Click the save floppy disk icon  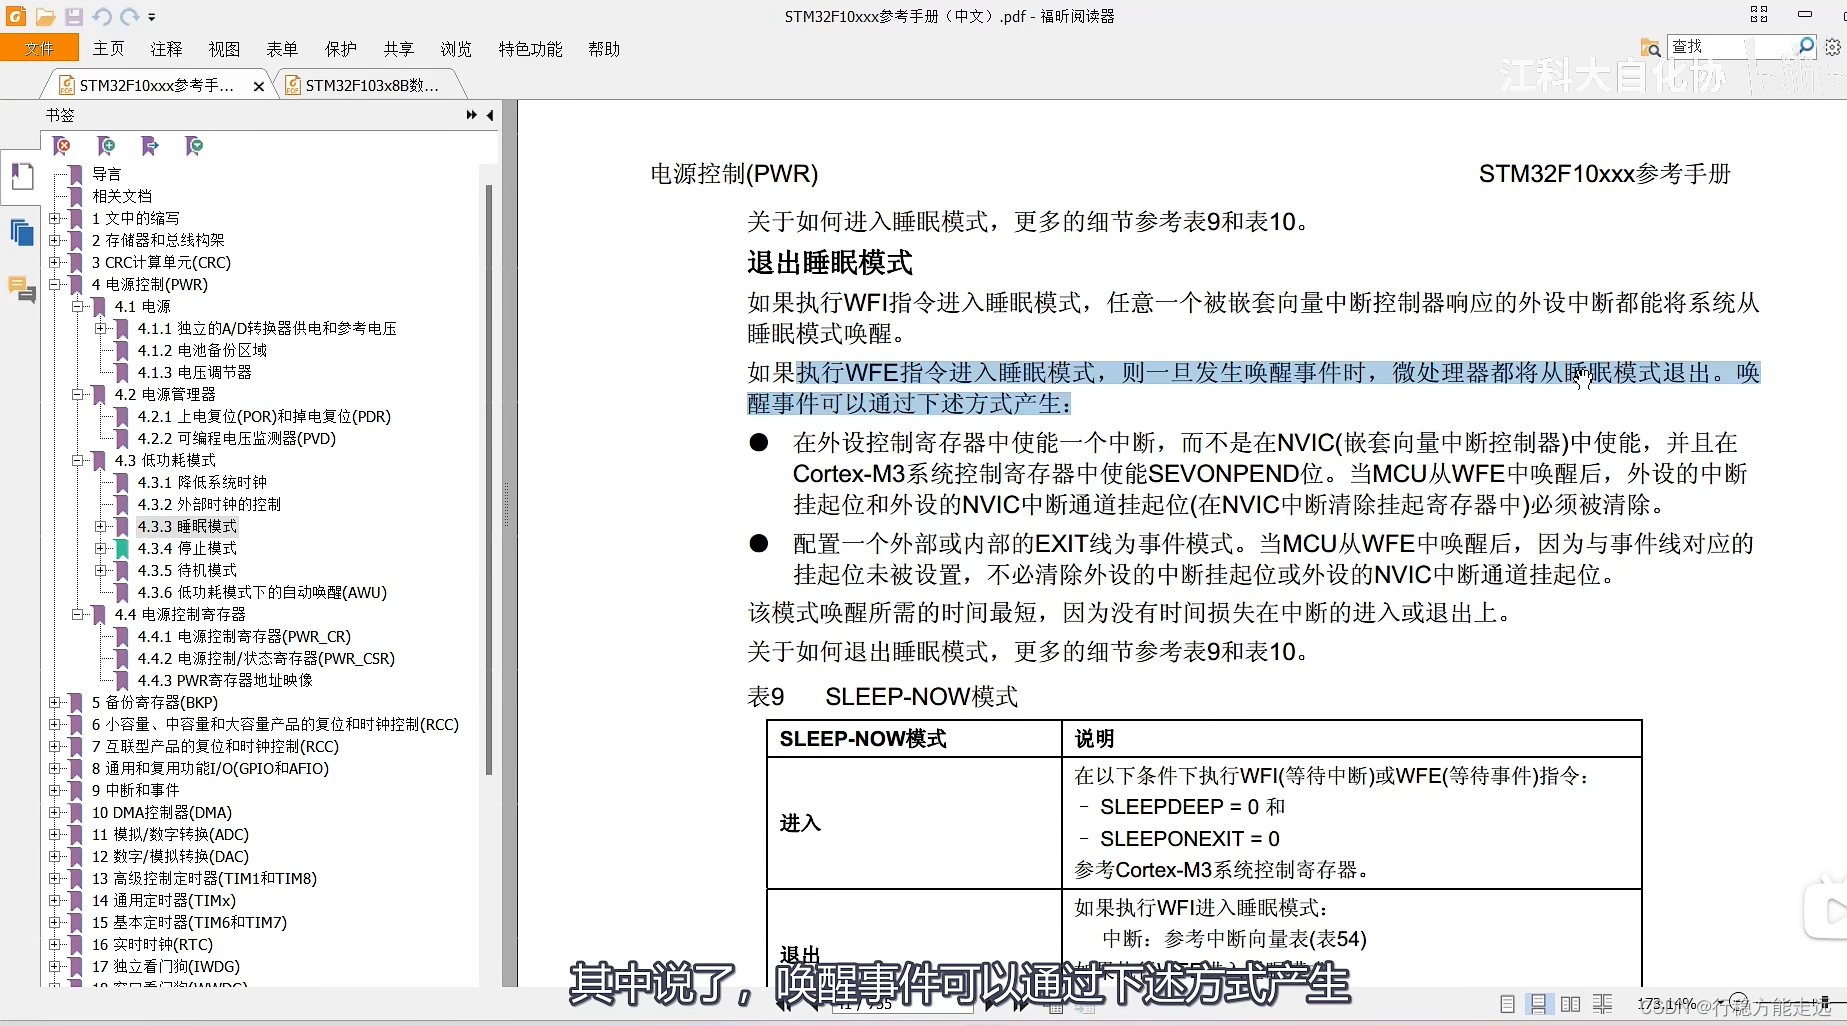74,17
